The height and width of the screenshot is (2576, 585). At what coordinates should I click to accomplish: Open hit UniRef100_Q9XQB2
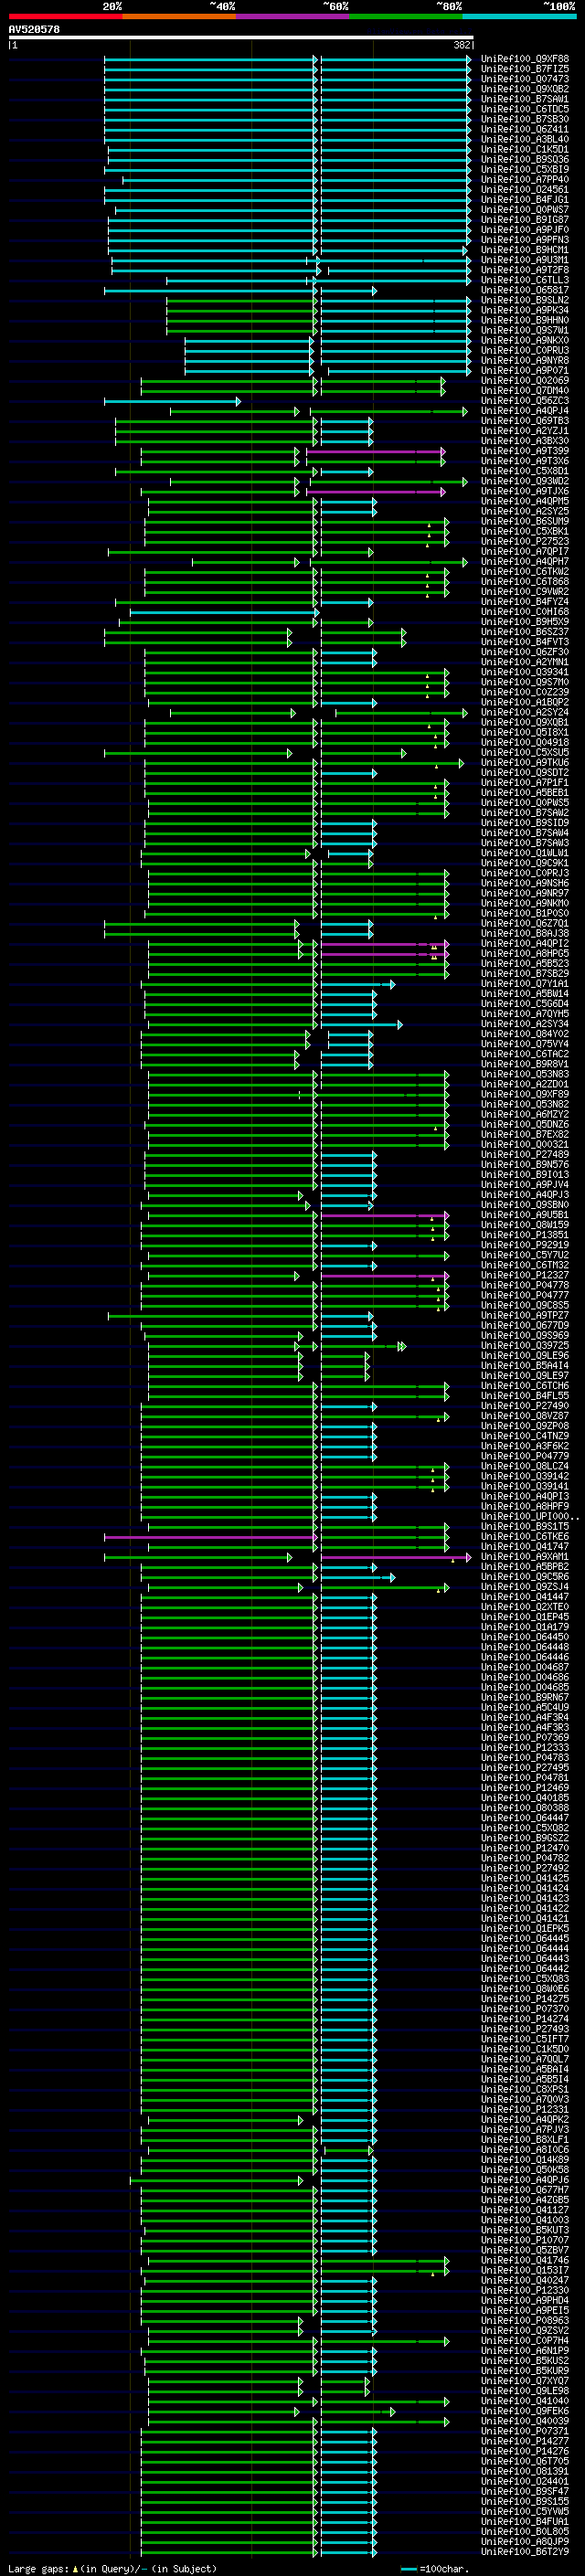click(x=525, y=89)
